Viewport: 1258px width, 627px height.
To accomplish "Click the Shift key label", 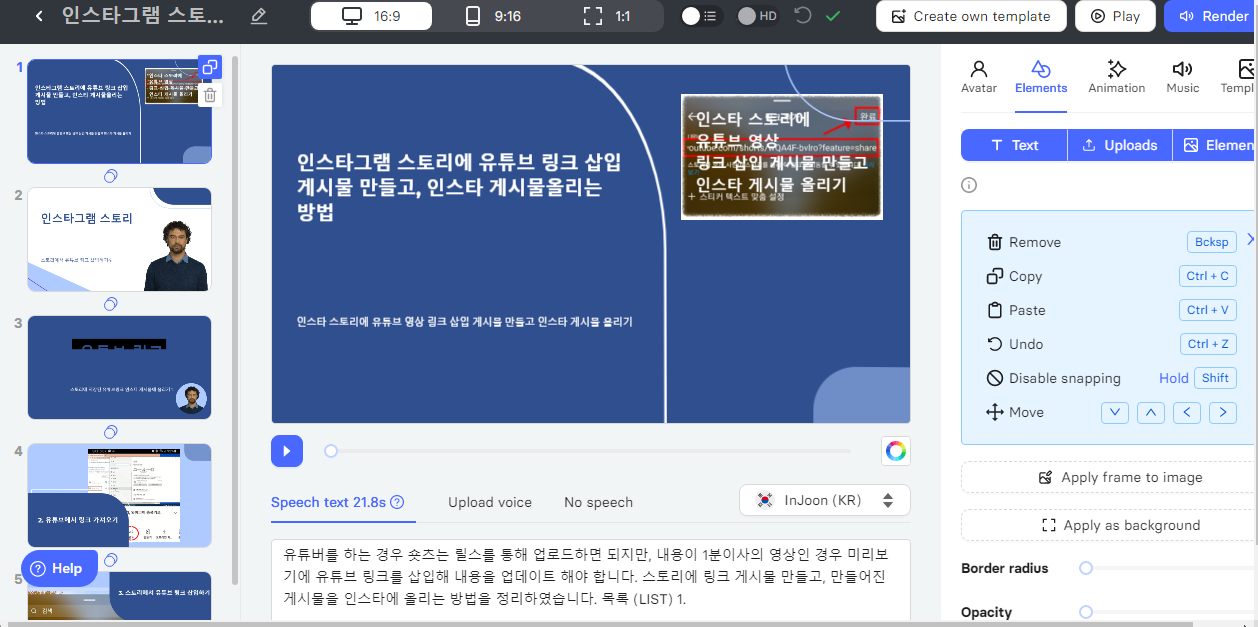I will click(x=1215, y=378).
